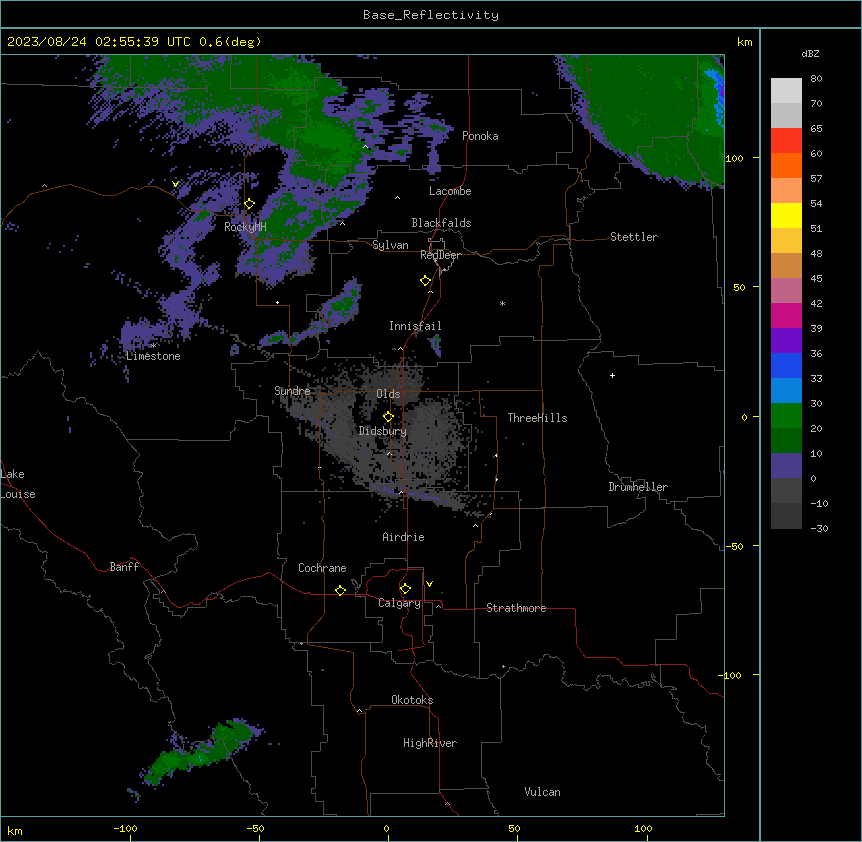
Task: Click the green 30 dBZ legend swatch
Action: 786,416
